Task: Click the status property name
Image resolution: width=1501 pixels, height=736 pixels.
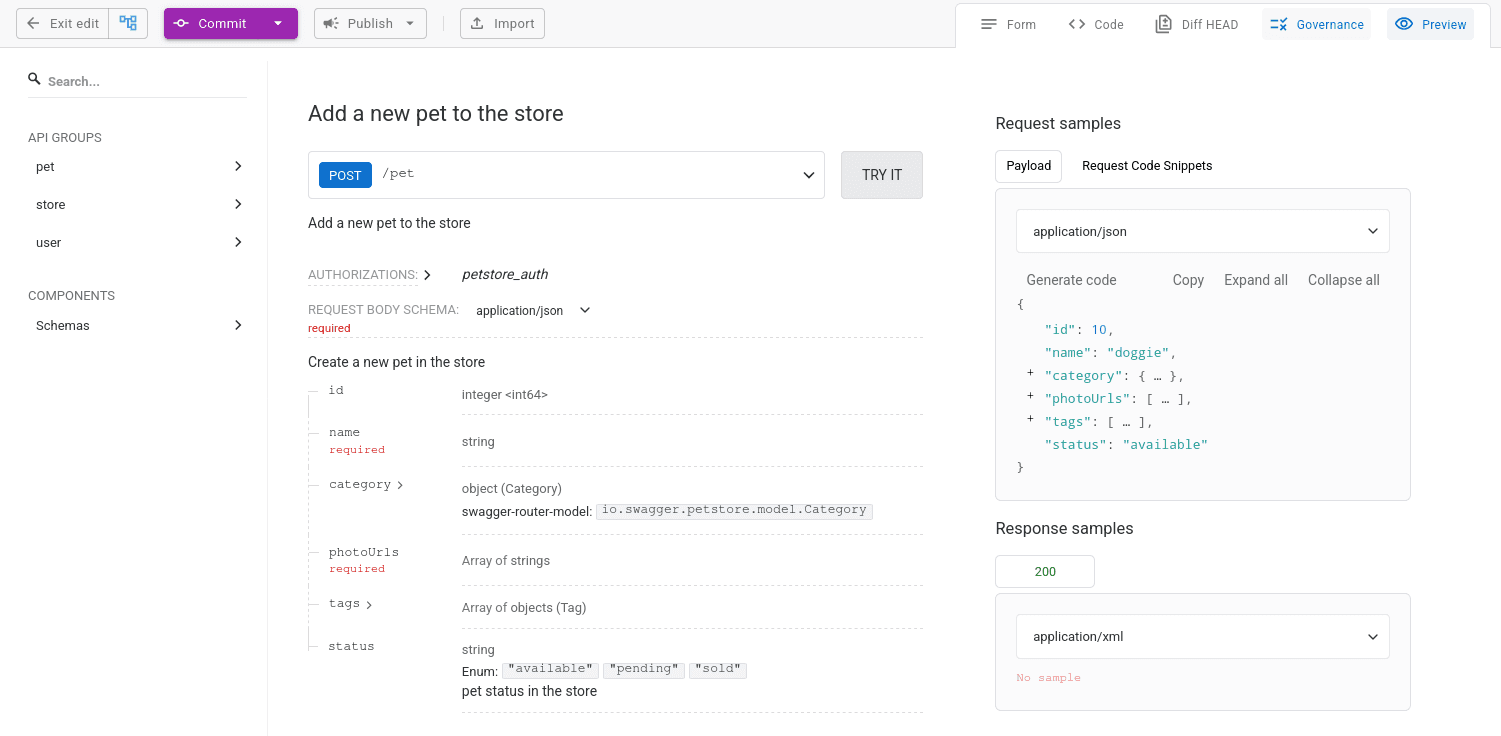Action: 351,646
